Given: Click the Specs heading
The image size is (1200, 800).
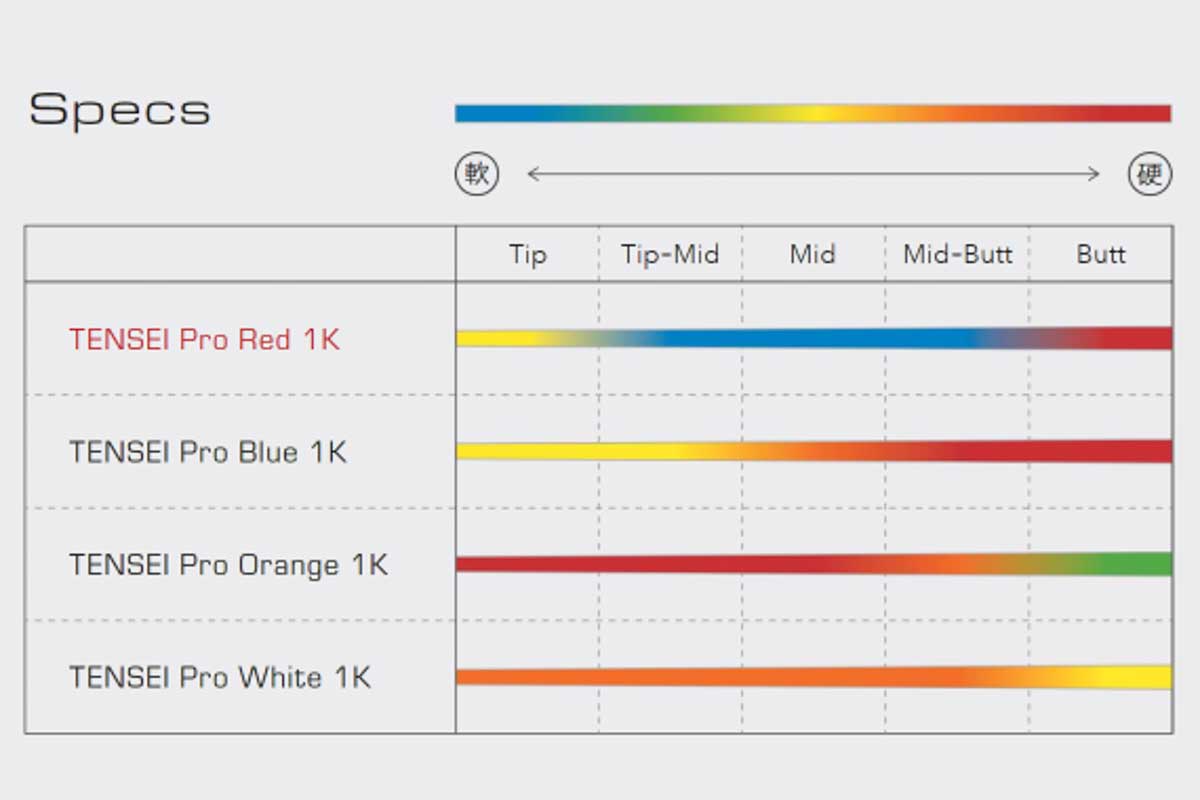Looking at the screenshot, I should (x=120, y=109).
